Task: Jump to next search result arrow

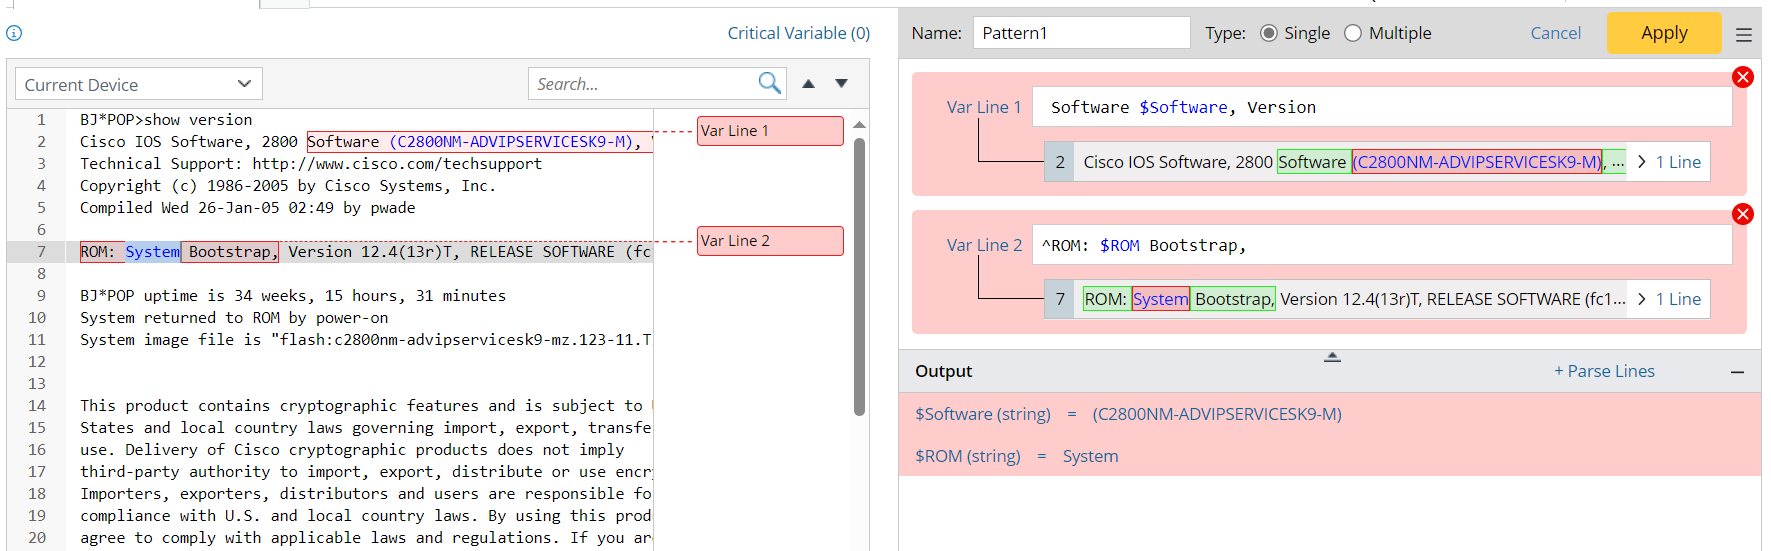Action: coord(841,84)
